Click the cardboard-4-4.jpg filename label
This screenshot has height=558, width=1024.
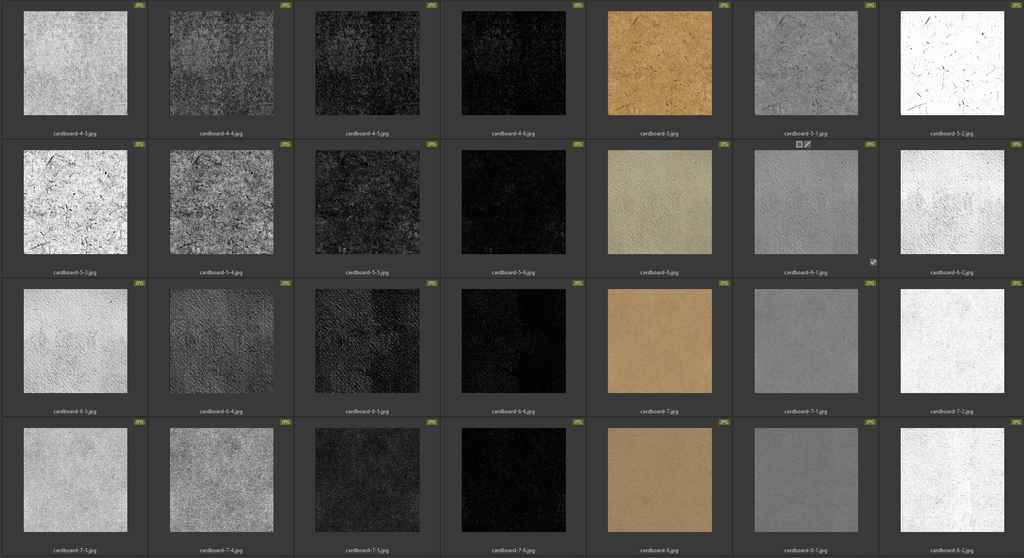[x=221, y=133]
